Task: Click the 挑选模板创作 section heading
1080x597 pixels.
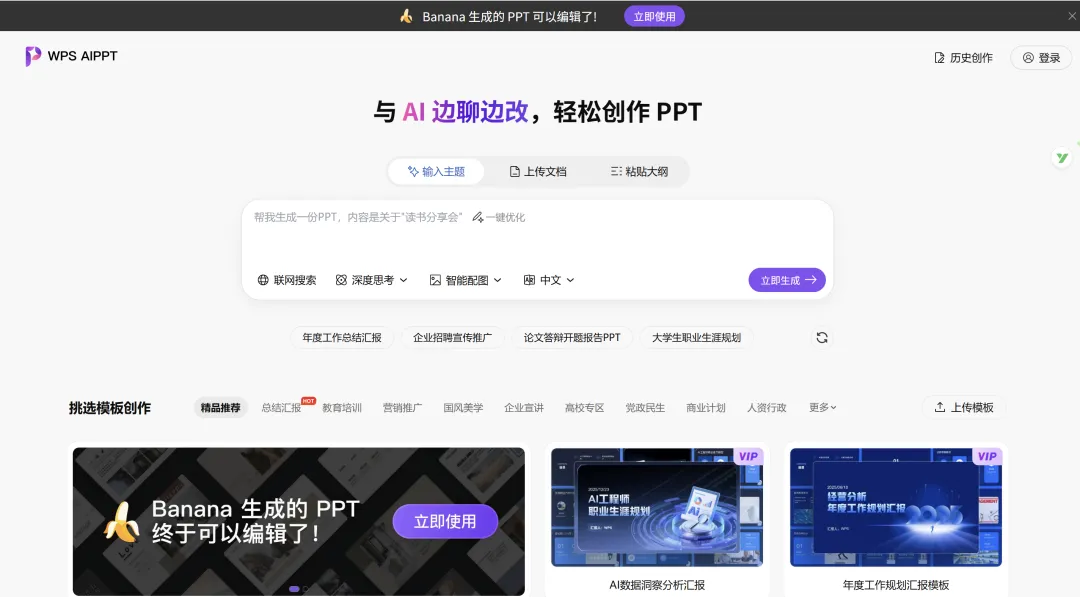Action: point(110,408)
